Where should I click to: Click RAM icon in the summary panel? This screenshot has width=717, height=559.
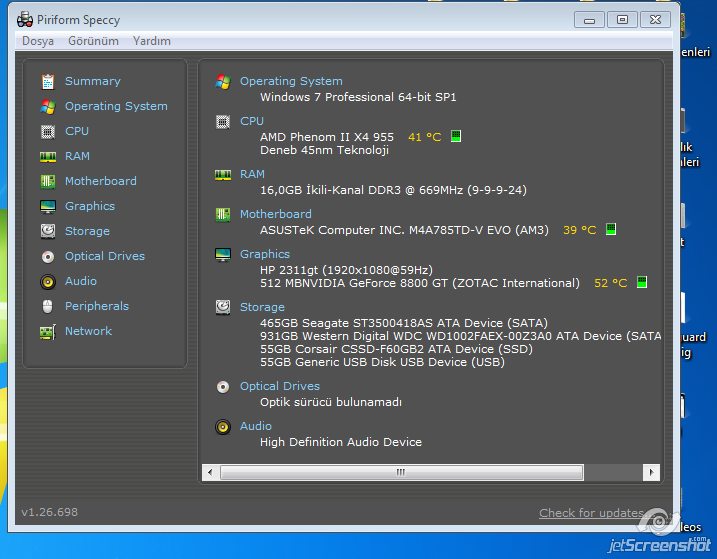[223, 175]
